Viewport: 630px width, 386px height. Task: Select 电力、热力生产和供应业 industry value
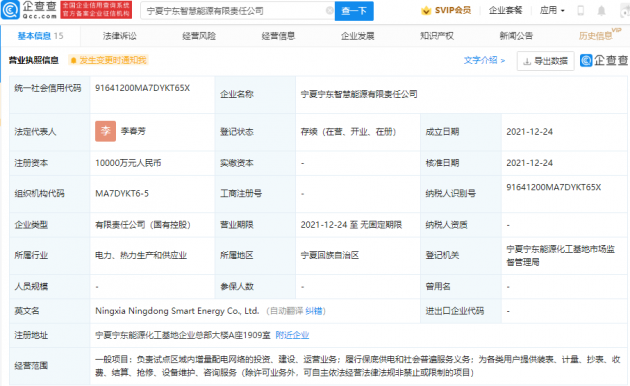click(141, 255)
